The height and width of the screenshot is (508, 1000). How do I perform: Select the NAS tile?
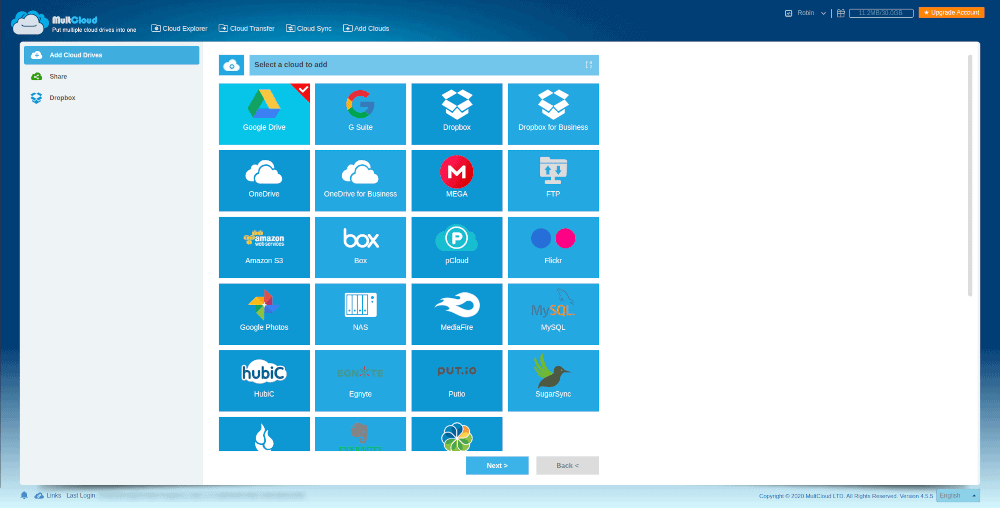(x=360, y=314)
